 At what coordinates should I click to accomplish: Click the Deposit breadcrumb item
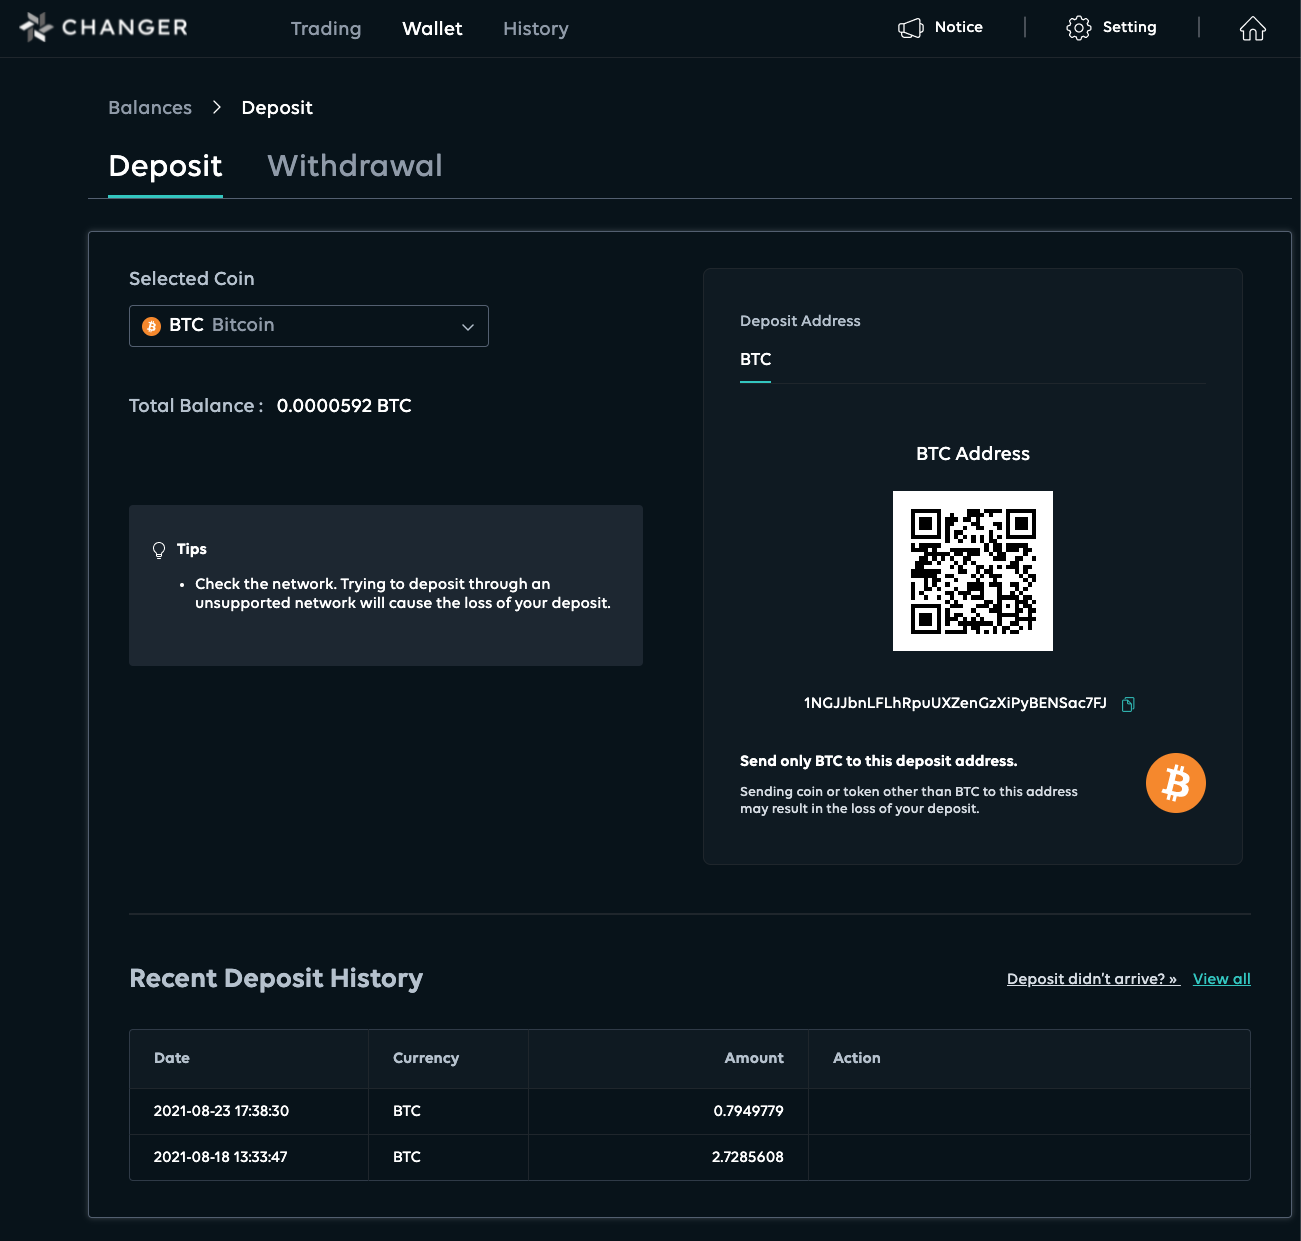point(277,107)
